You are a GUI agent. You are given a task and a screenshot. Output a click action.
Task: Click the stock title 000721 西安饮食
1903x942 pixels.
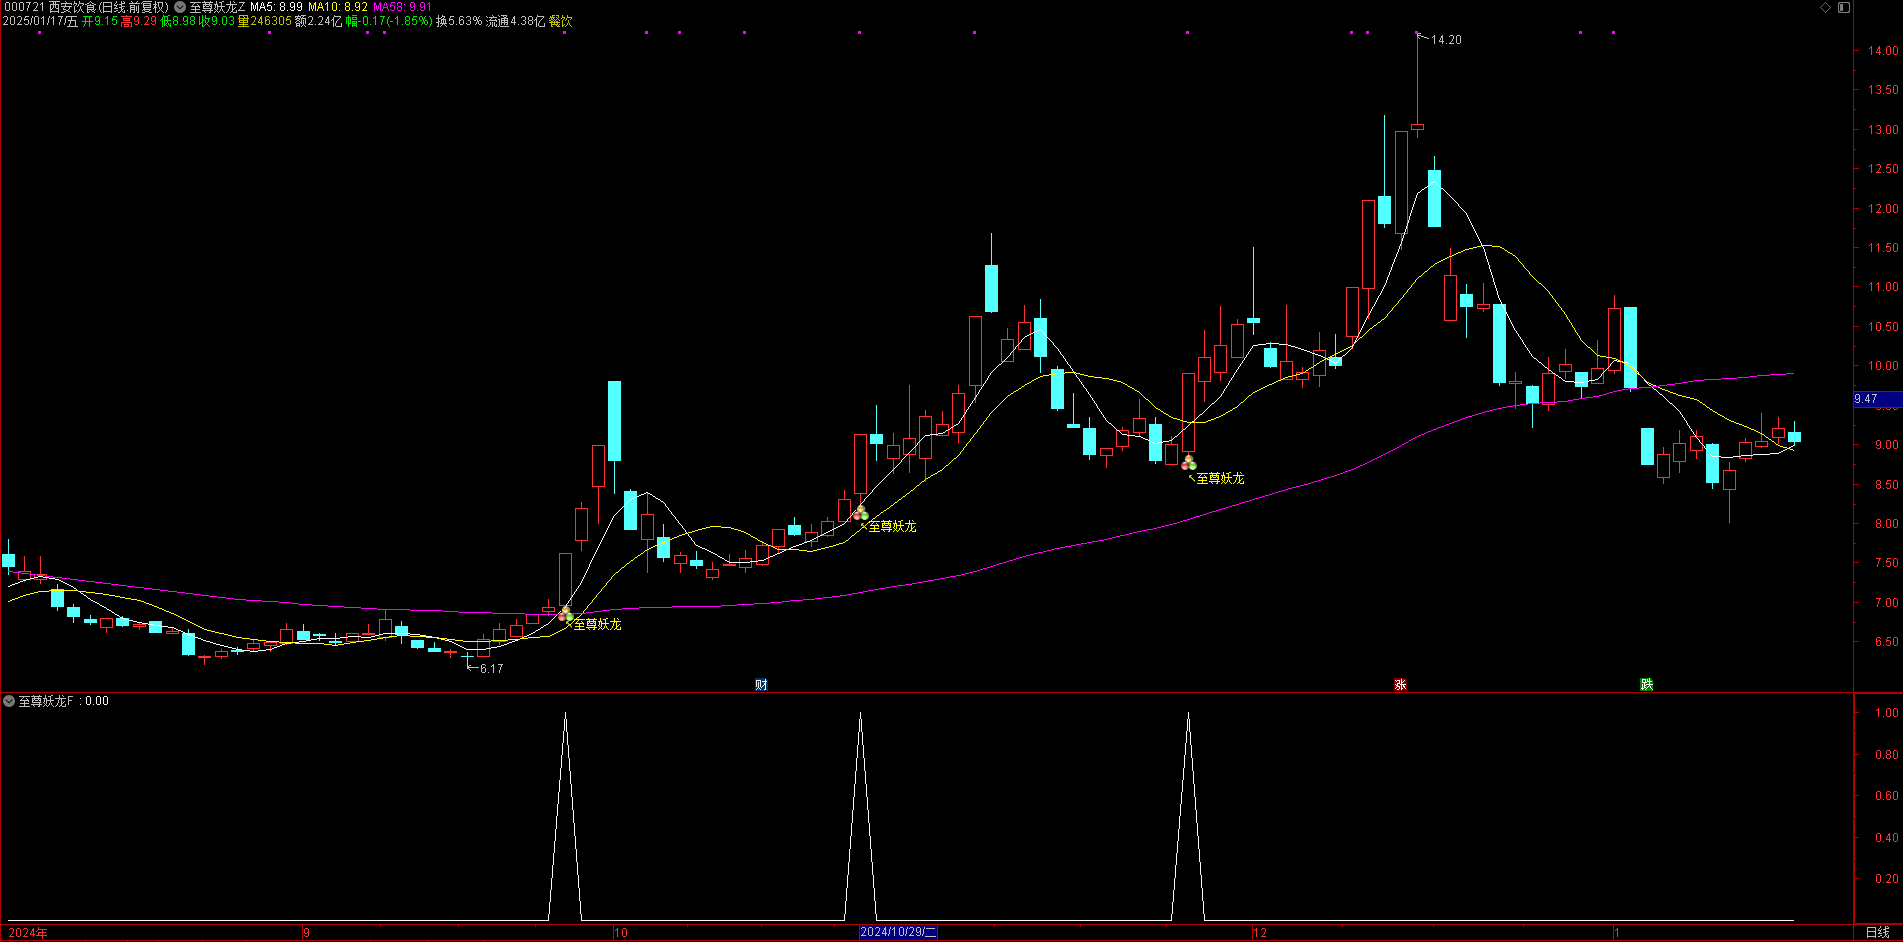click(86, 7)
